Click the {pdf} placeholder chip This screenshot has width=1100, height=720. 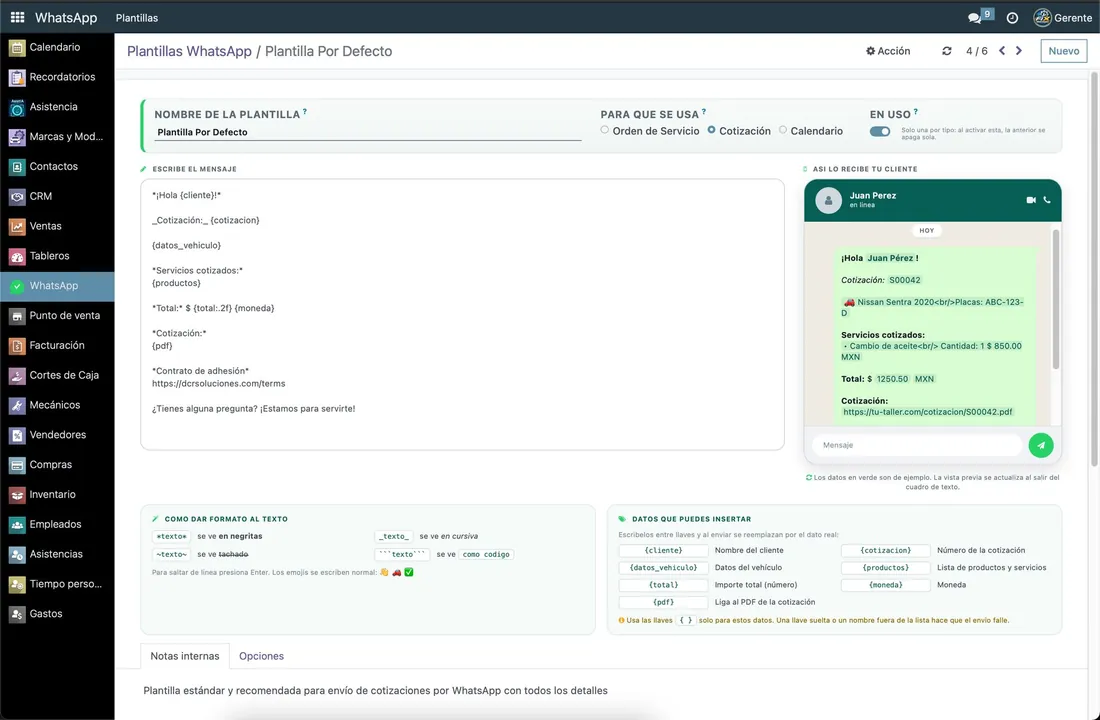click(664, 602)
